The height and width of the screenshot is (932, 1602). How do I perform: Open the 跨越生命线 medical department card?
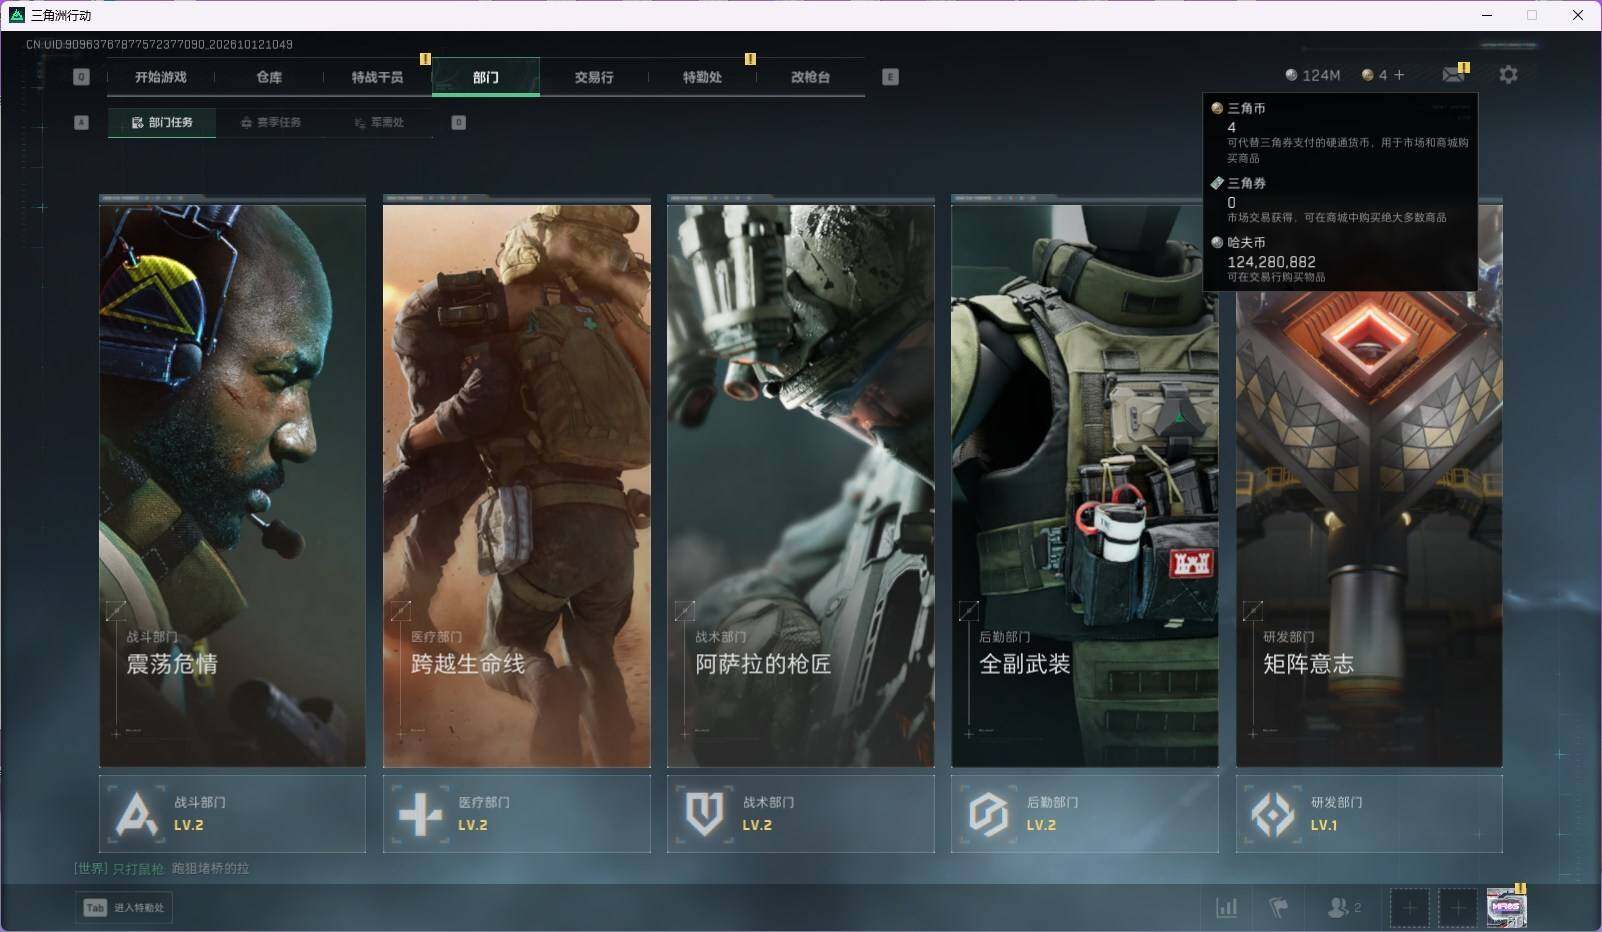coord(516,482)
